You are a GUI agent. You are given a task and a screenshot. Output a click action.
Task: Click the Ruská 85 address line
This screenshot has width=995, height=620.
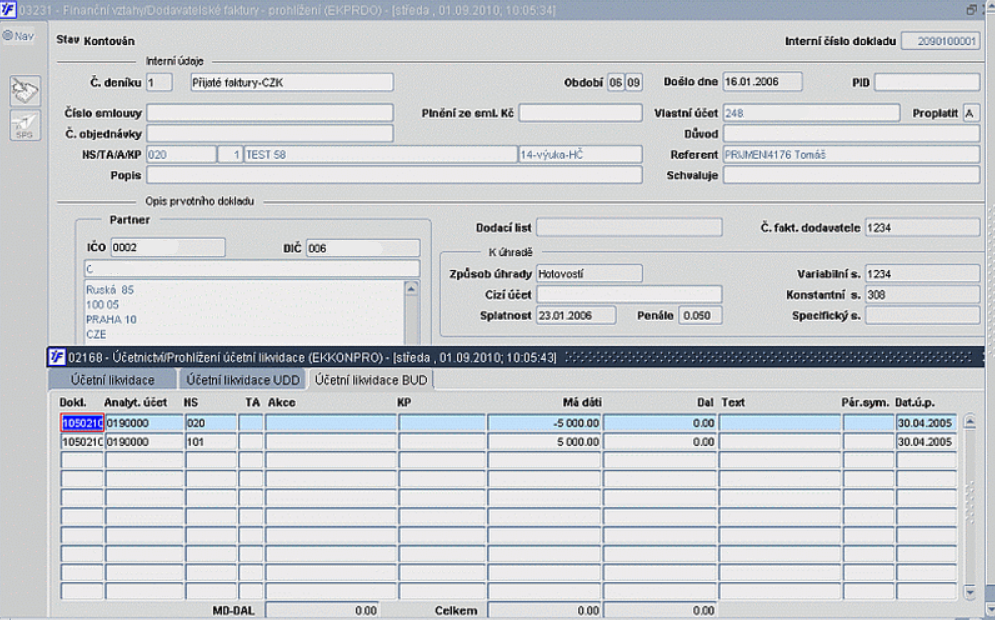110,290
